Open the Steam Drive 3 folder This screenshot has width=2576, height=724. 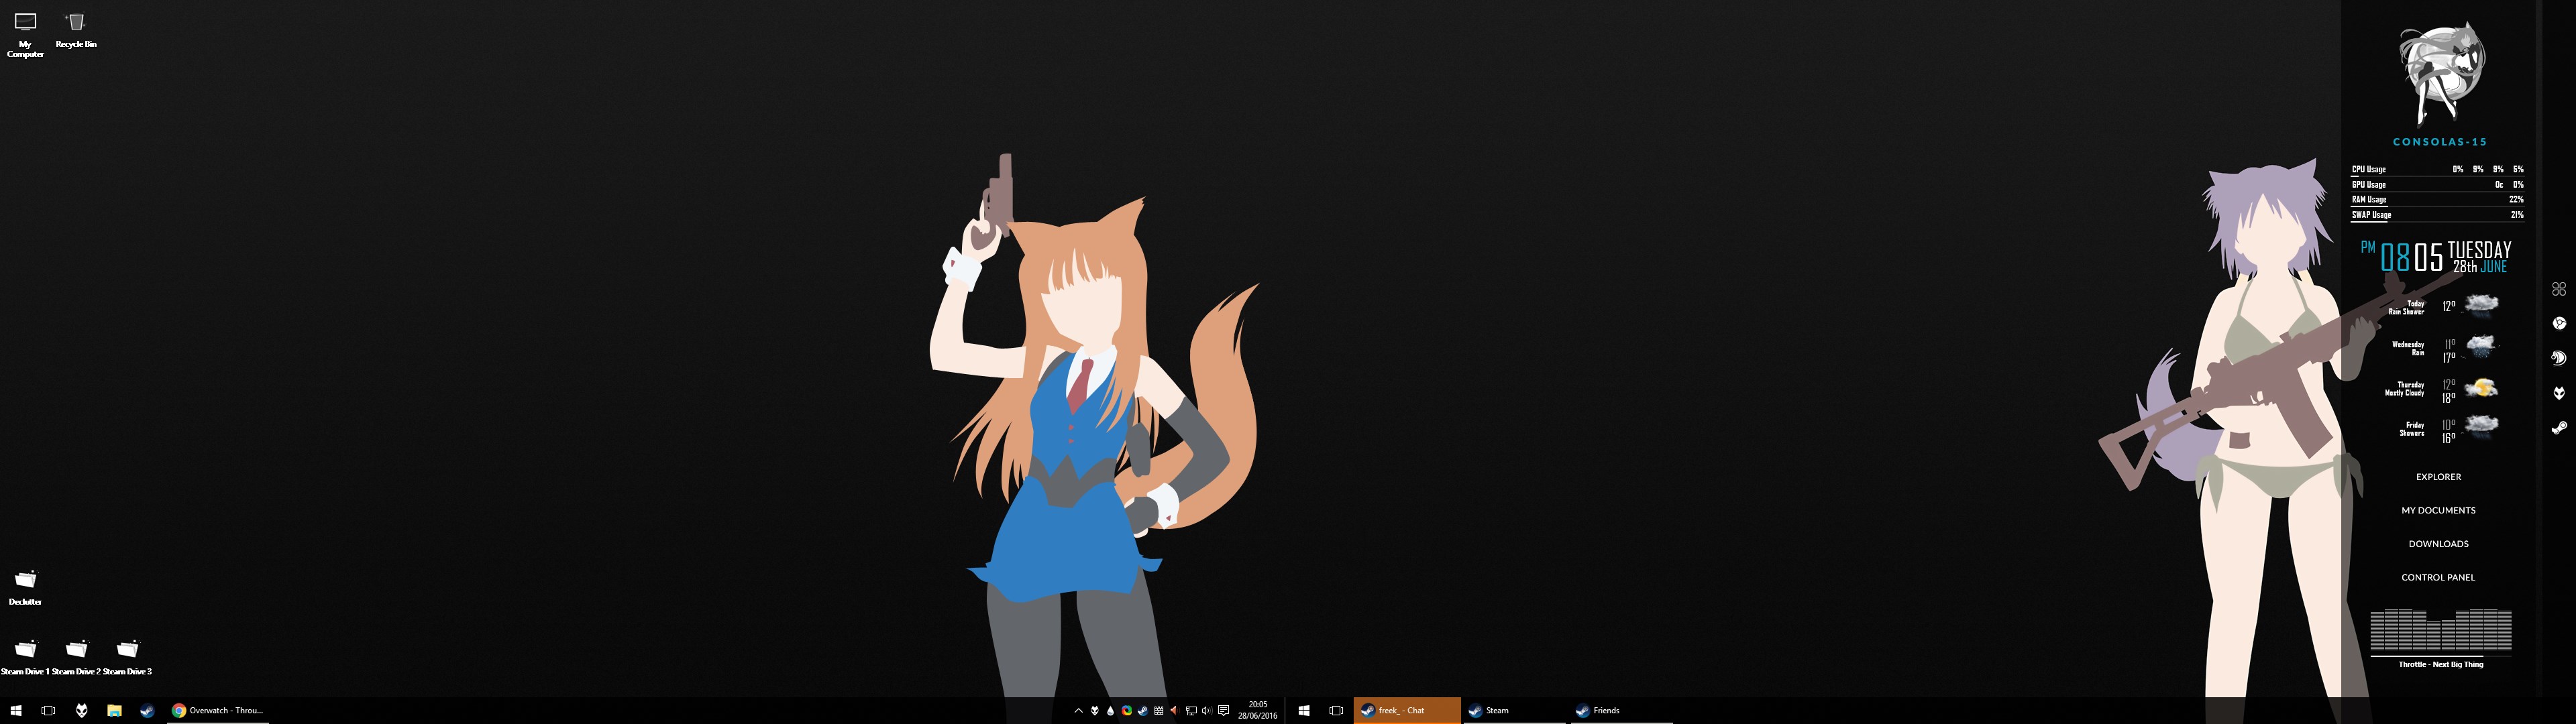tap(127, 657)
